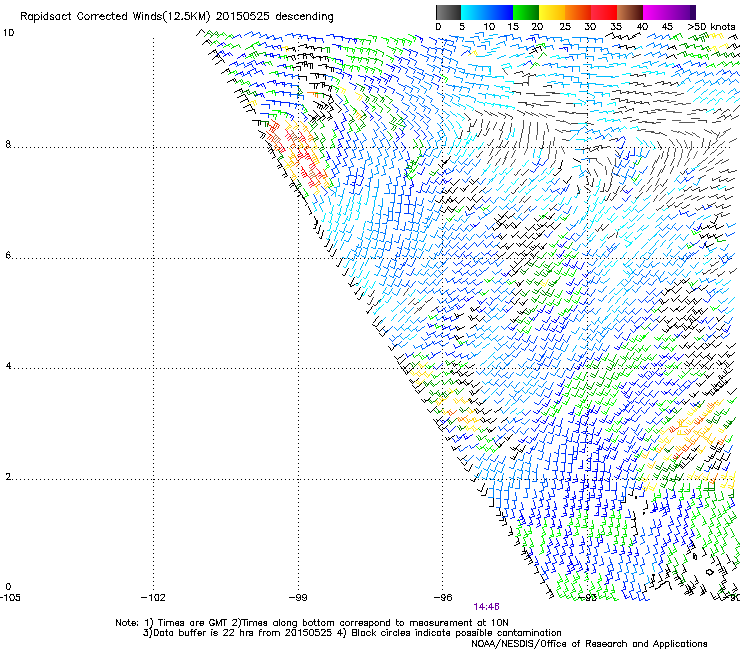Click the latitude axis label '2'

click(8, 477)
